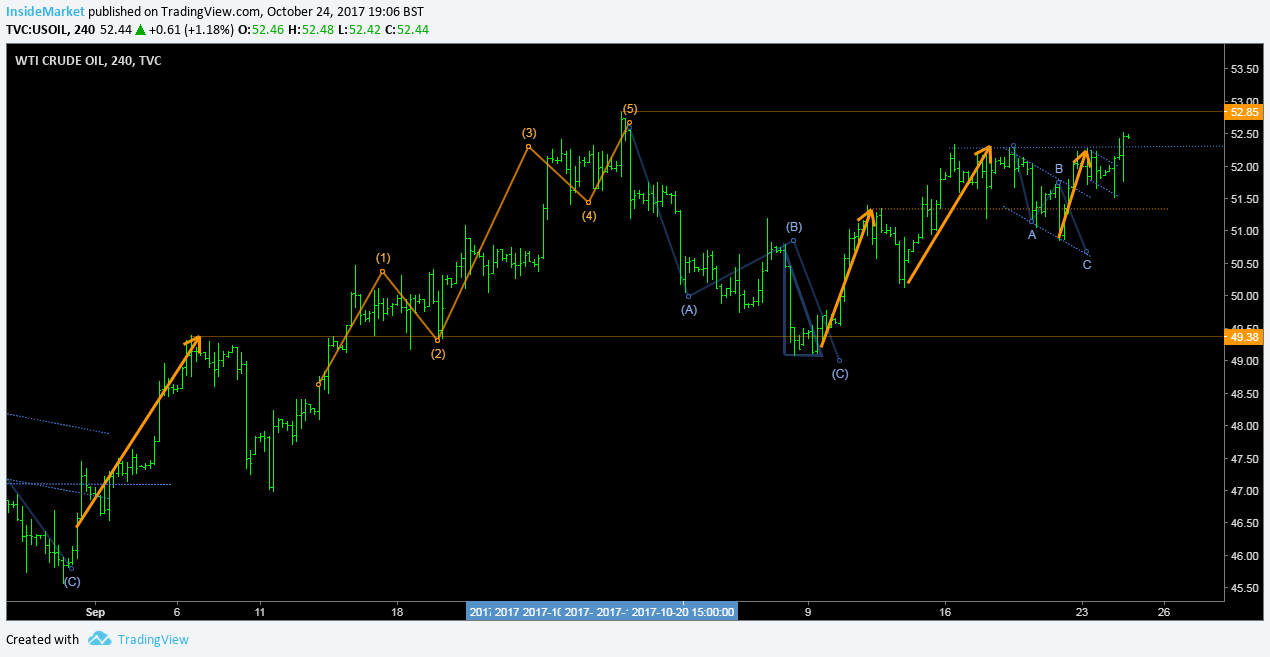This screenshot has height=657, width=1270.
Task: Select the (C) label above the Sep date
Action: pyautogui.click(x=71, y=581)
